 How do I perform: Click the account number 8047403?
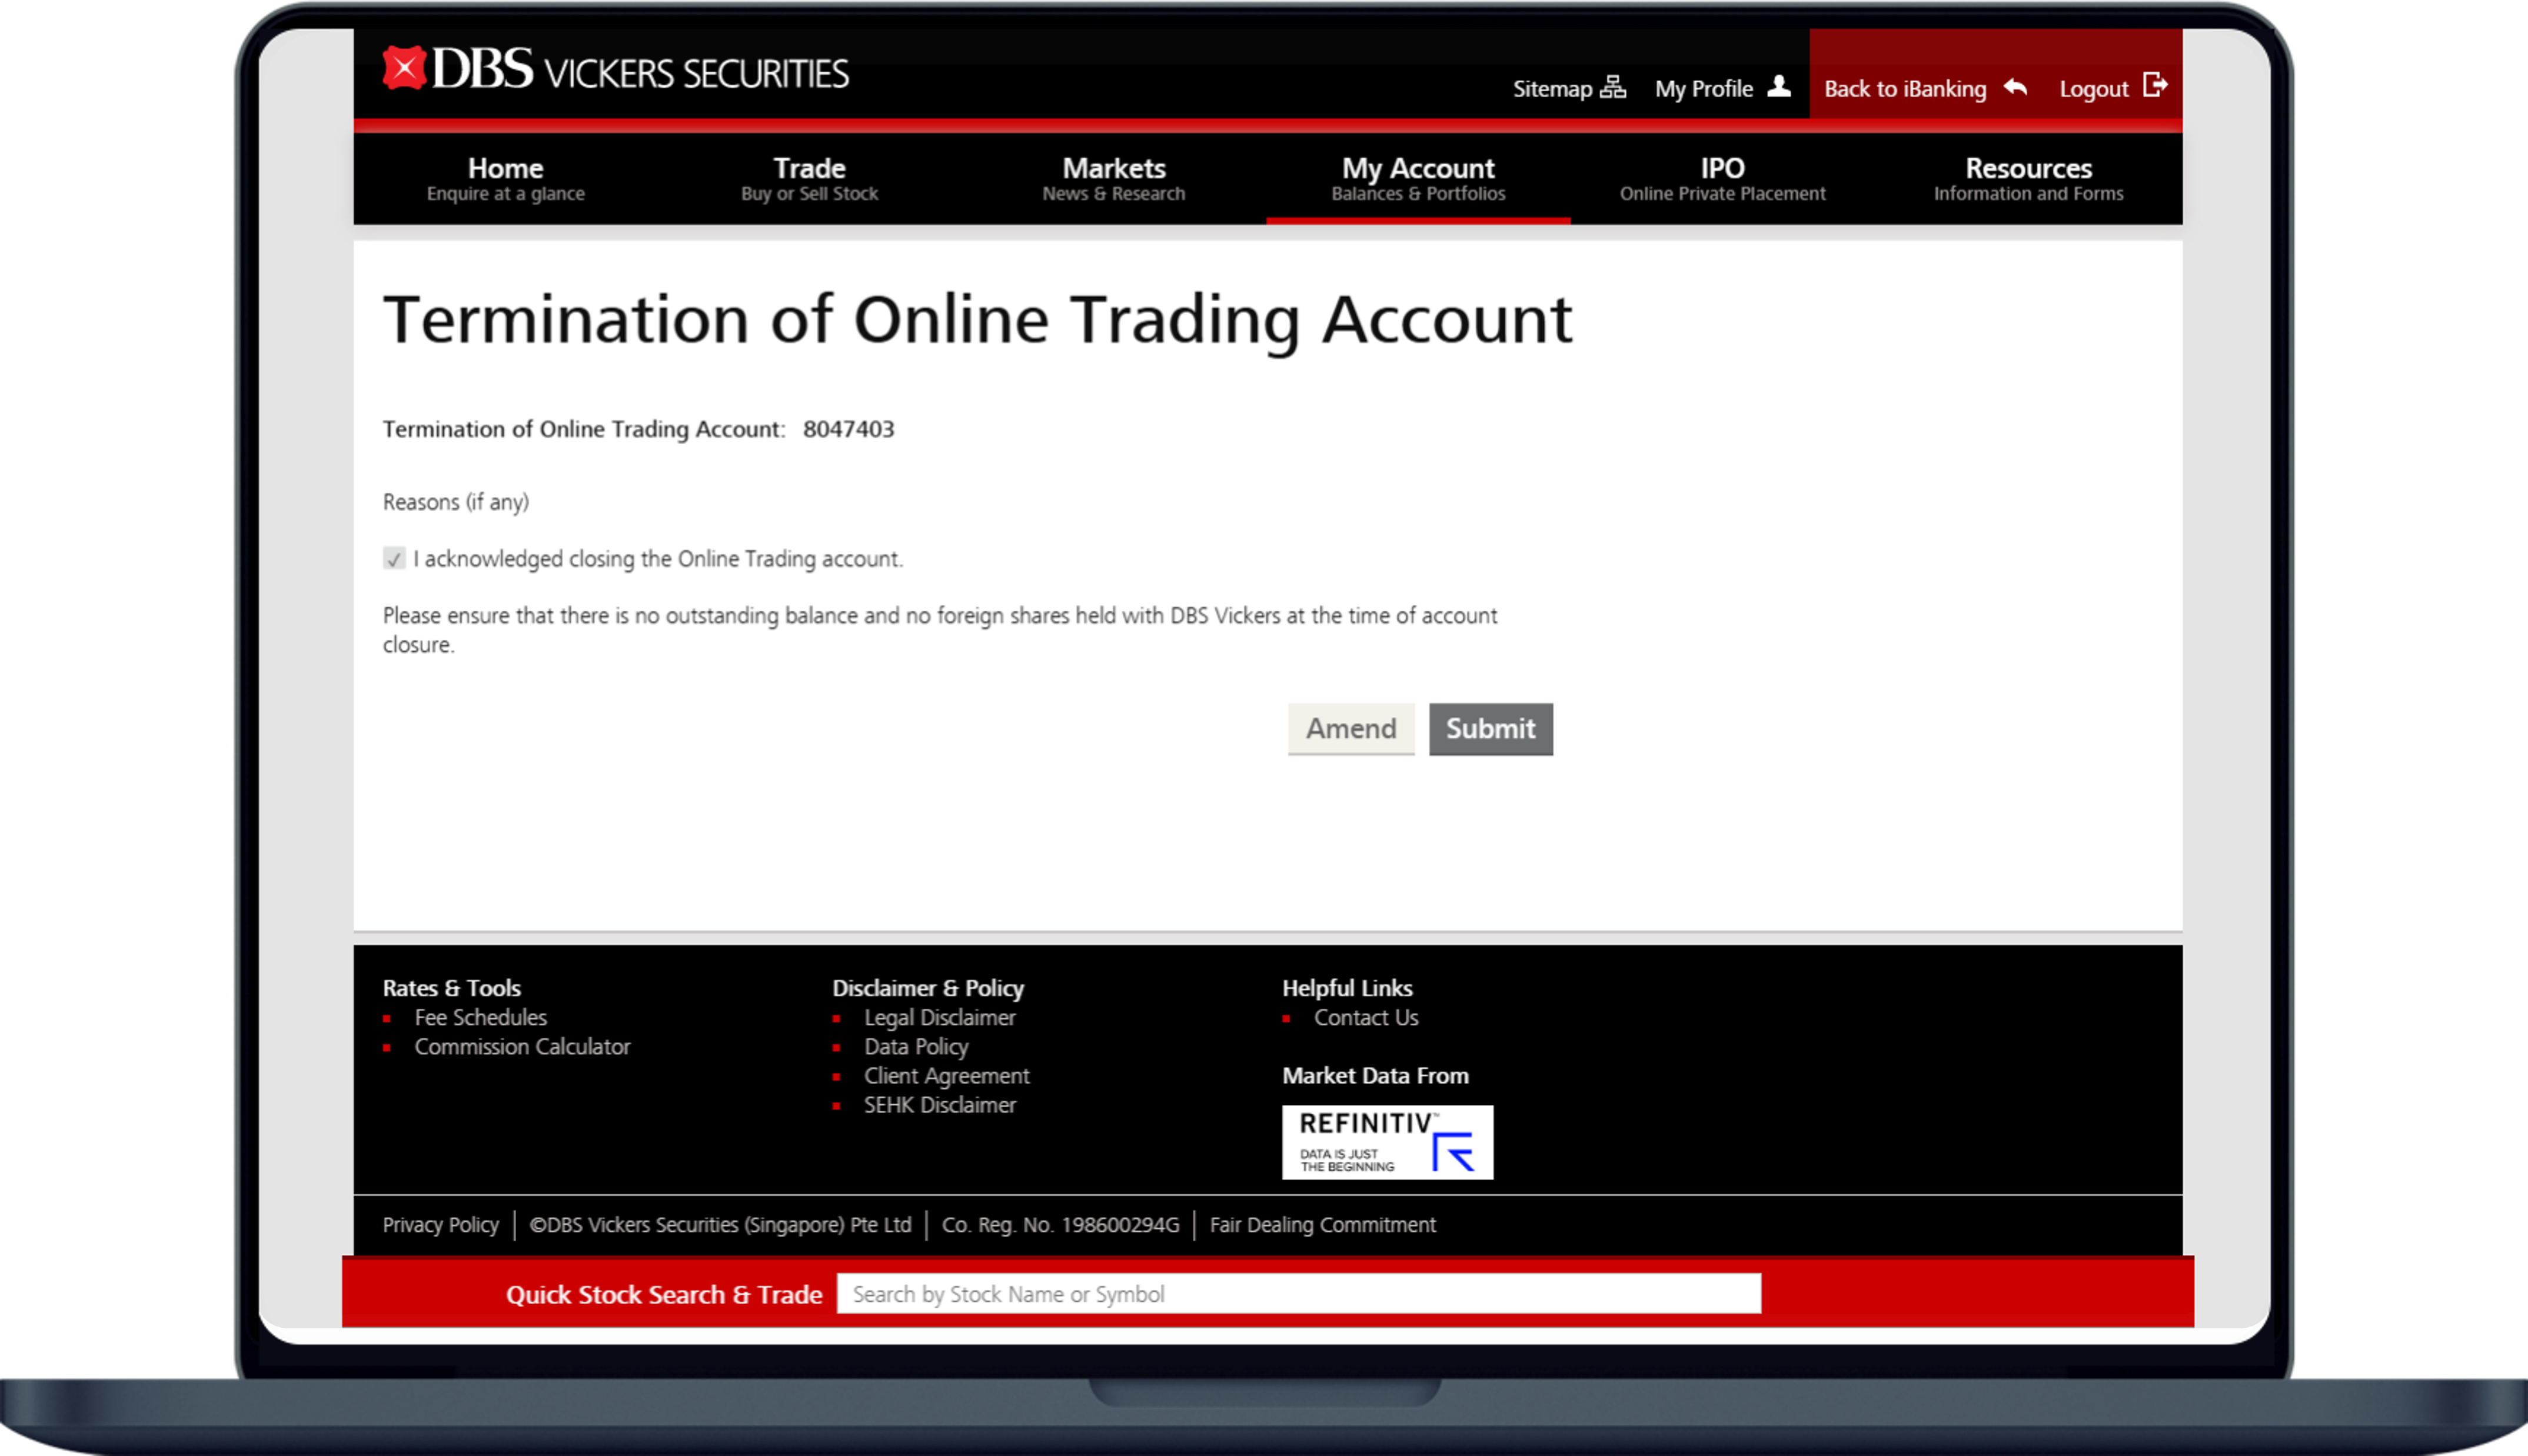[x=849, y=429]
